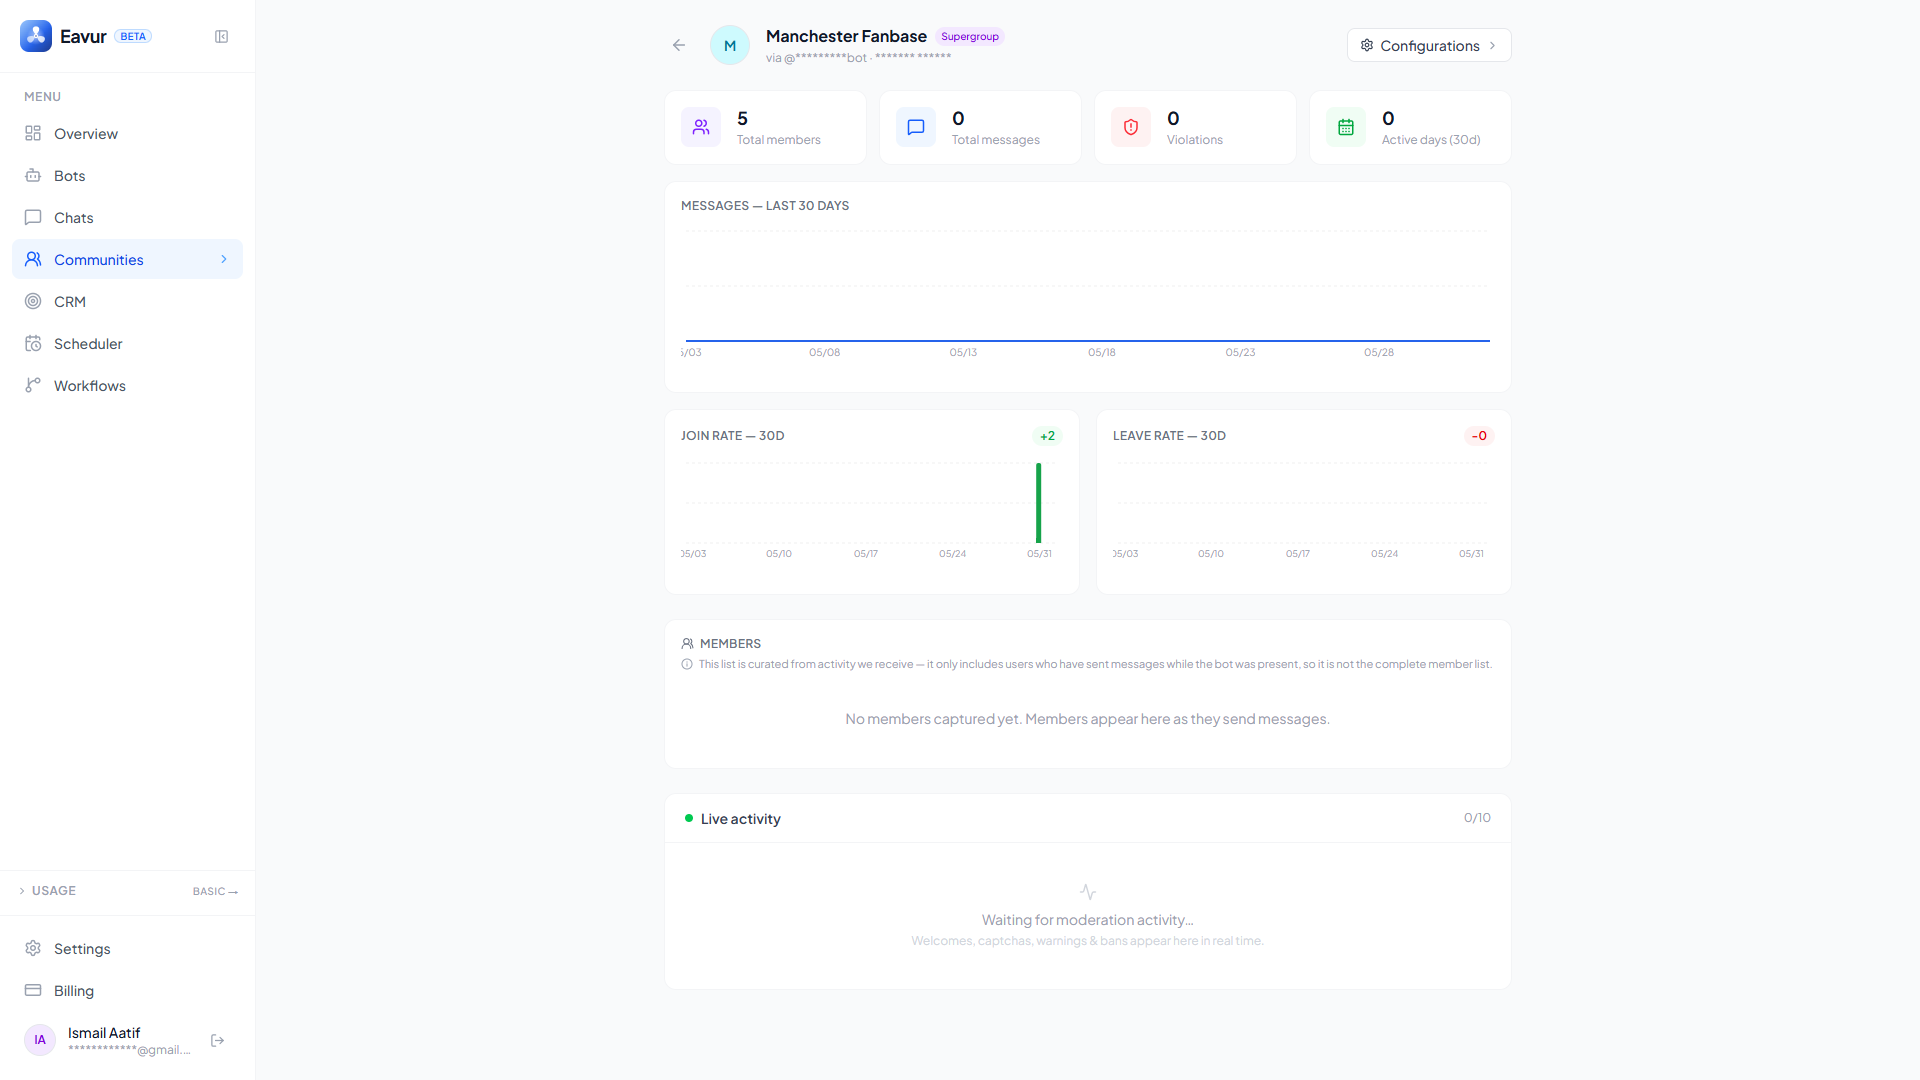Collapse the sidebar panel icon
The image size is (1920, 1080).
click(222, 37)
